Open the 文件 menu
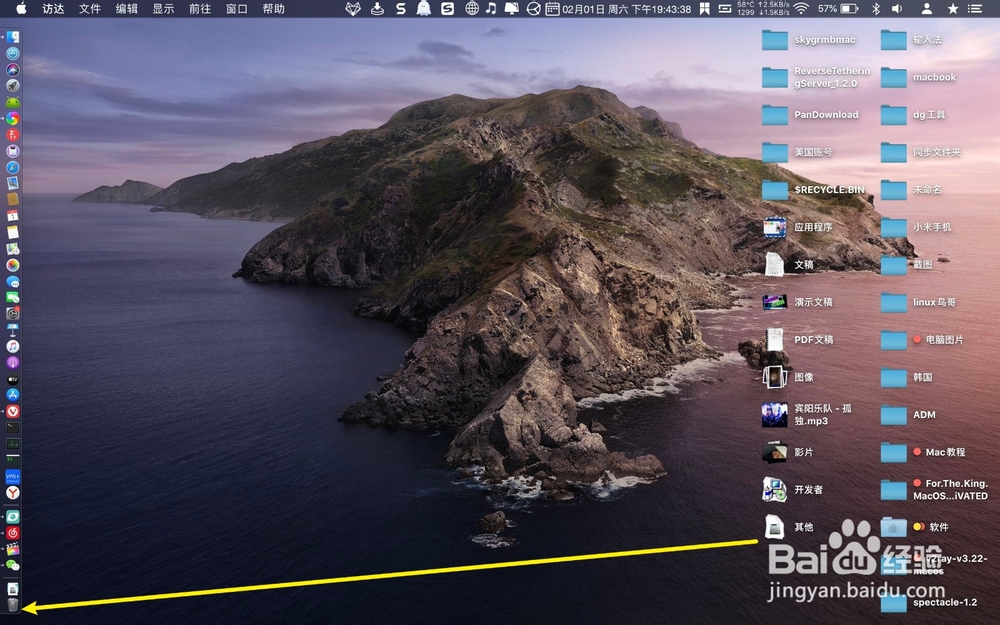 click(90, 8)
